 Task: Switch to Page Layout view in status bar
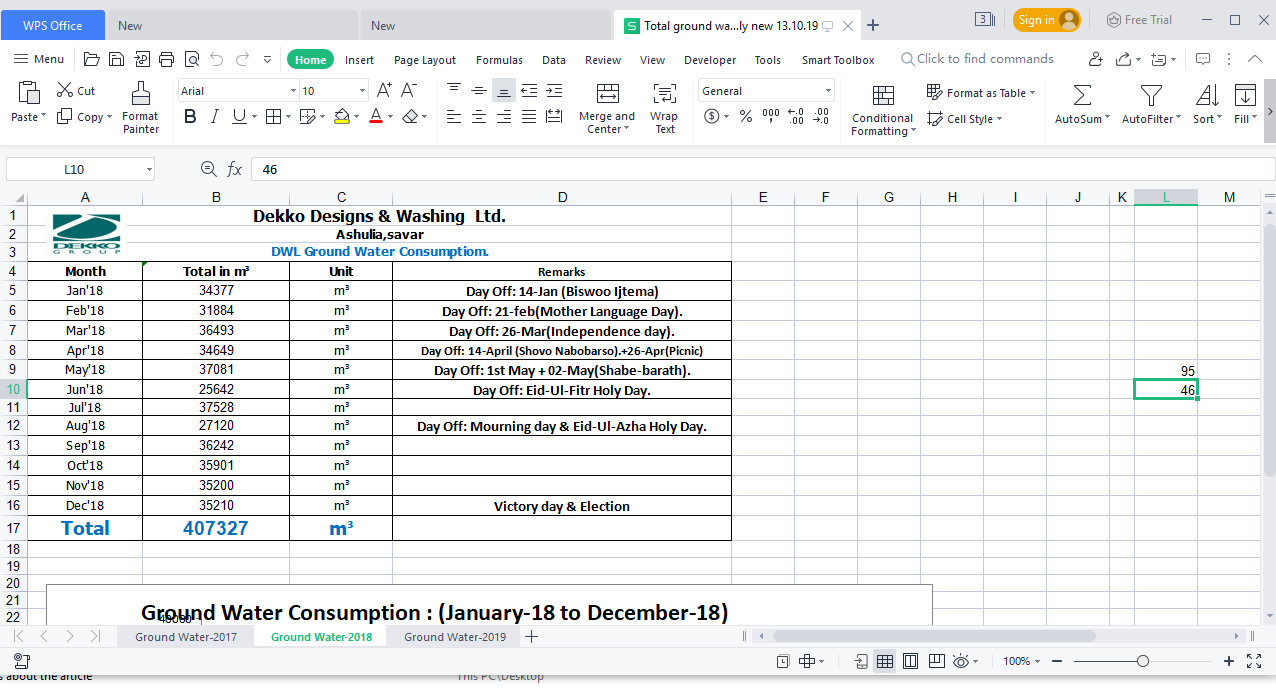coord(910,661)
